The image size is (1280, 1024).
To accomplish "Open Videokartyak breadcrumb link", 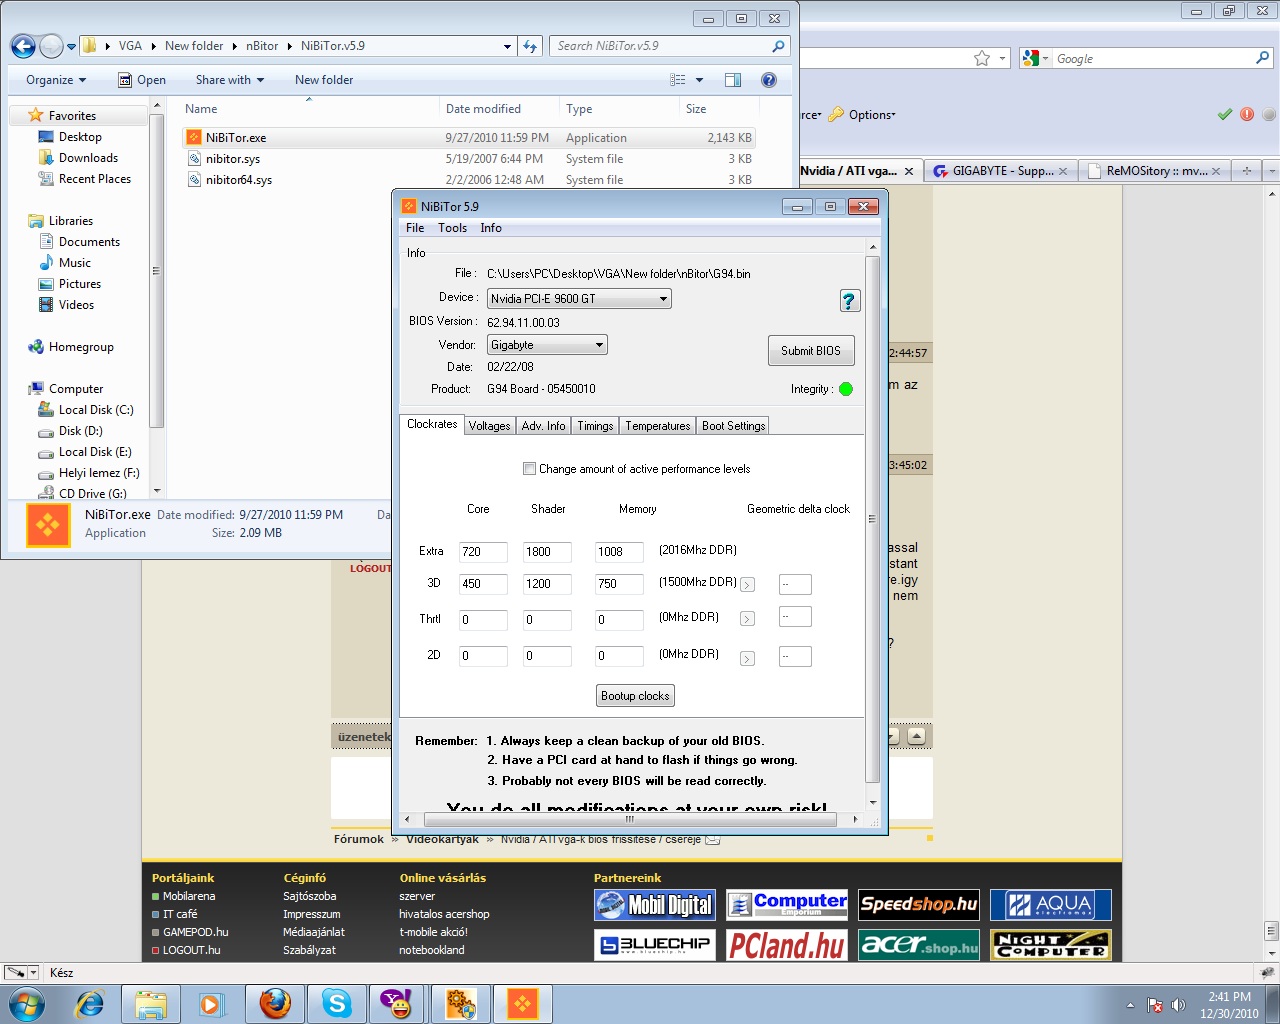I will pos(442,839).
